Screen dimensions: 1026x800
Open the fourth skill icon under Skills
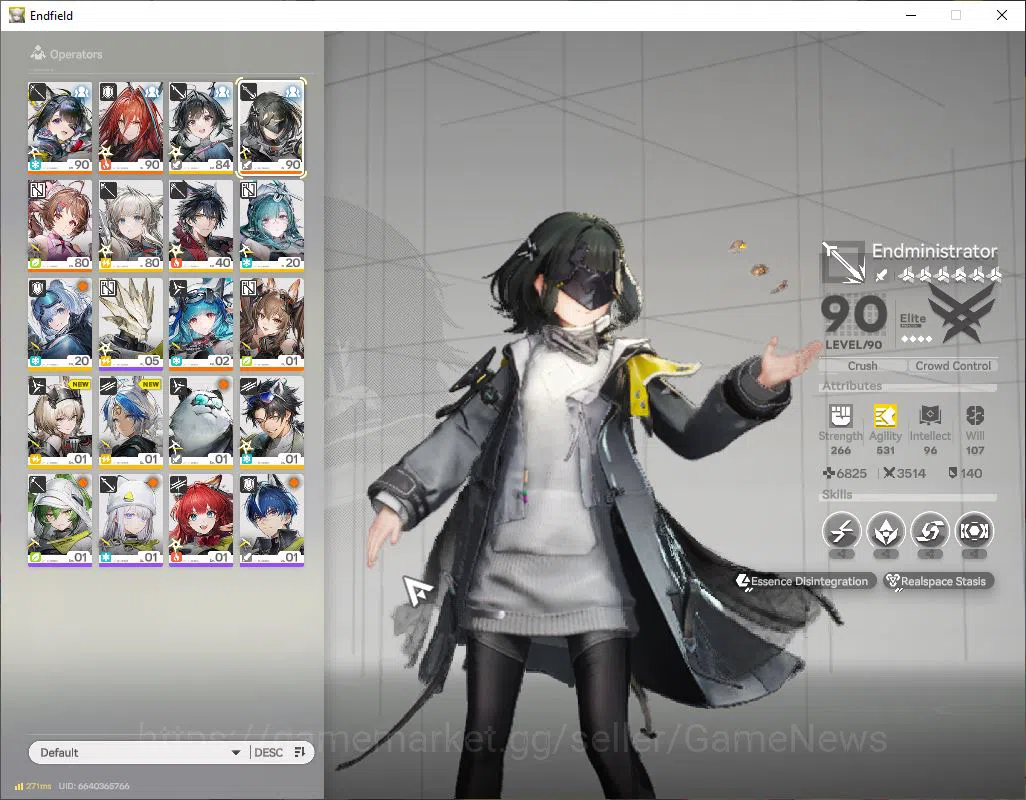974,530
